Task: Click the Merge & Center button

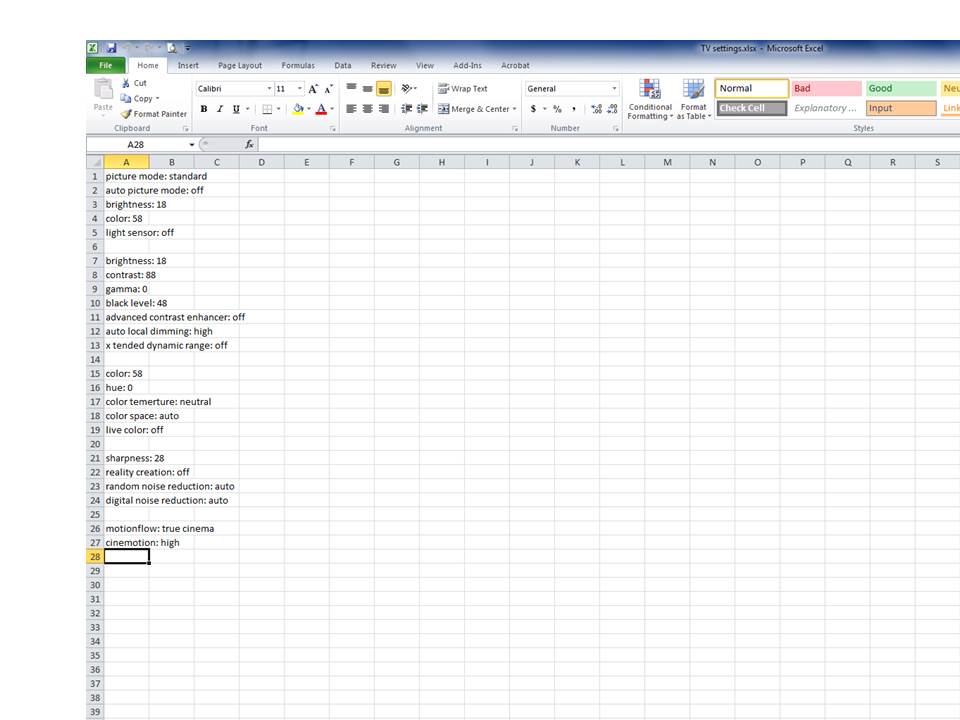Action: 477,109
